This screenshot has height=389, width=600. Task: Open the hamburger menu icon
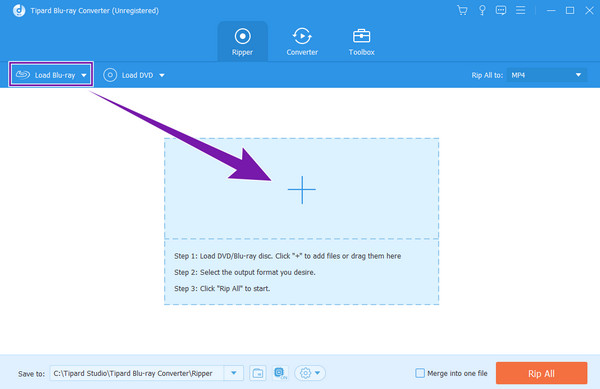tap(520, 10)
